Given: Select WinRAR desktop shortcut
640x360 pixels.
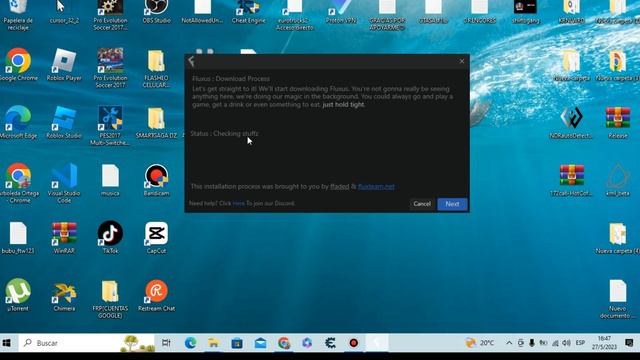Looking at the screenshot, I should click(64, 237).
